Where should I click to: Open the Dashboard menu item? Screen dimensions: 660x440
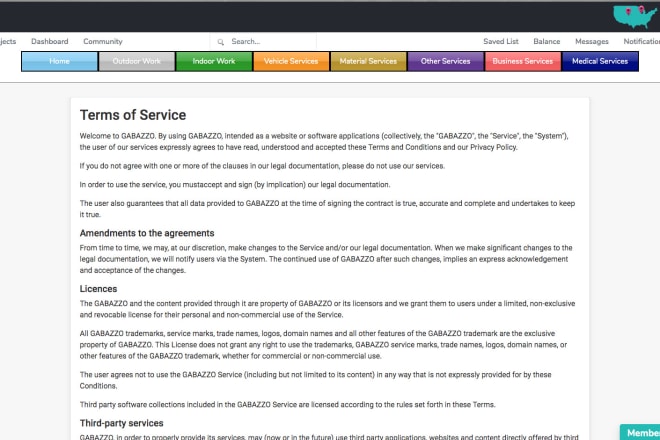50,41
